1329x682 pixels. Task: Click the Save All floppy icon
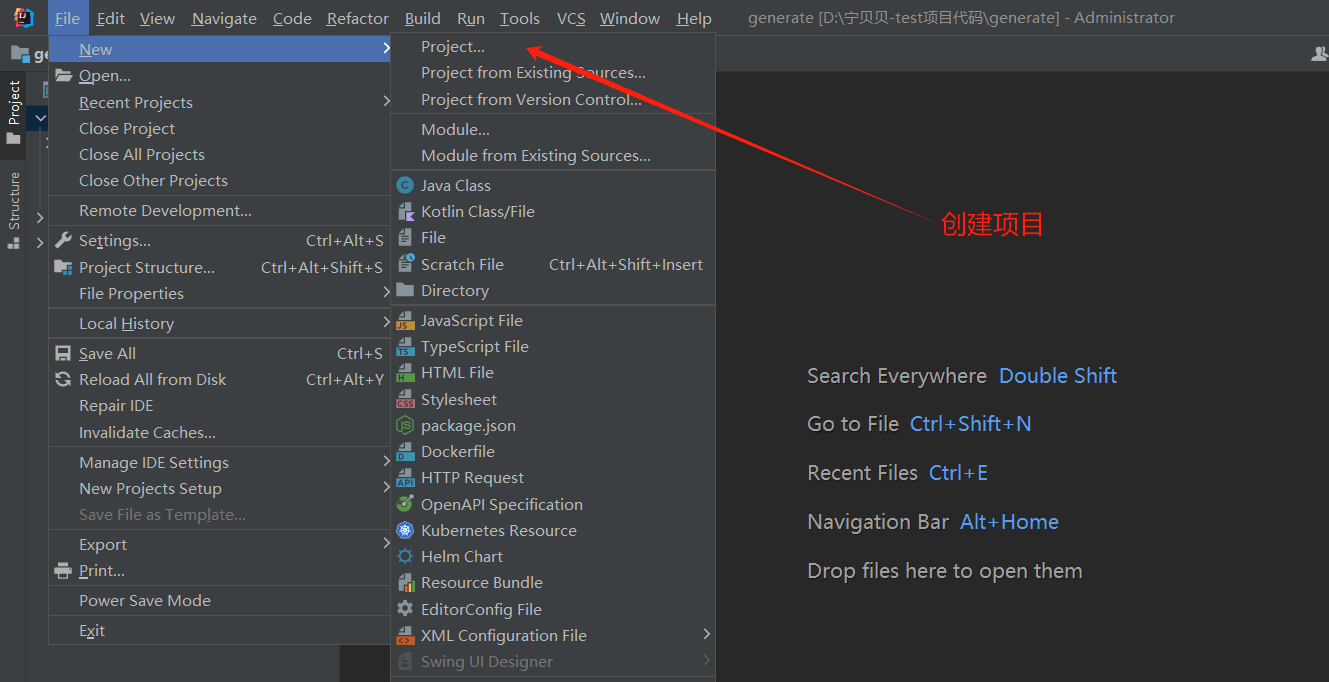point(63,353)
